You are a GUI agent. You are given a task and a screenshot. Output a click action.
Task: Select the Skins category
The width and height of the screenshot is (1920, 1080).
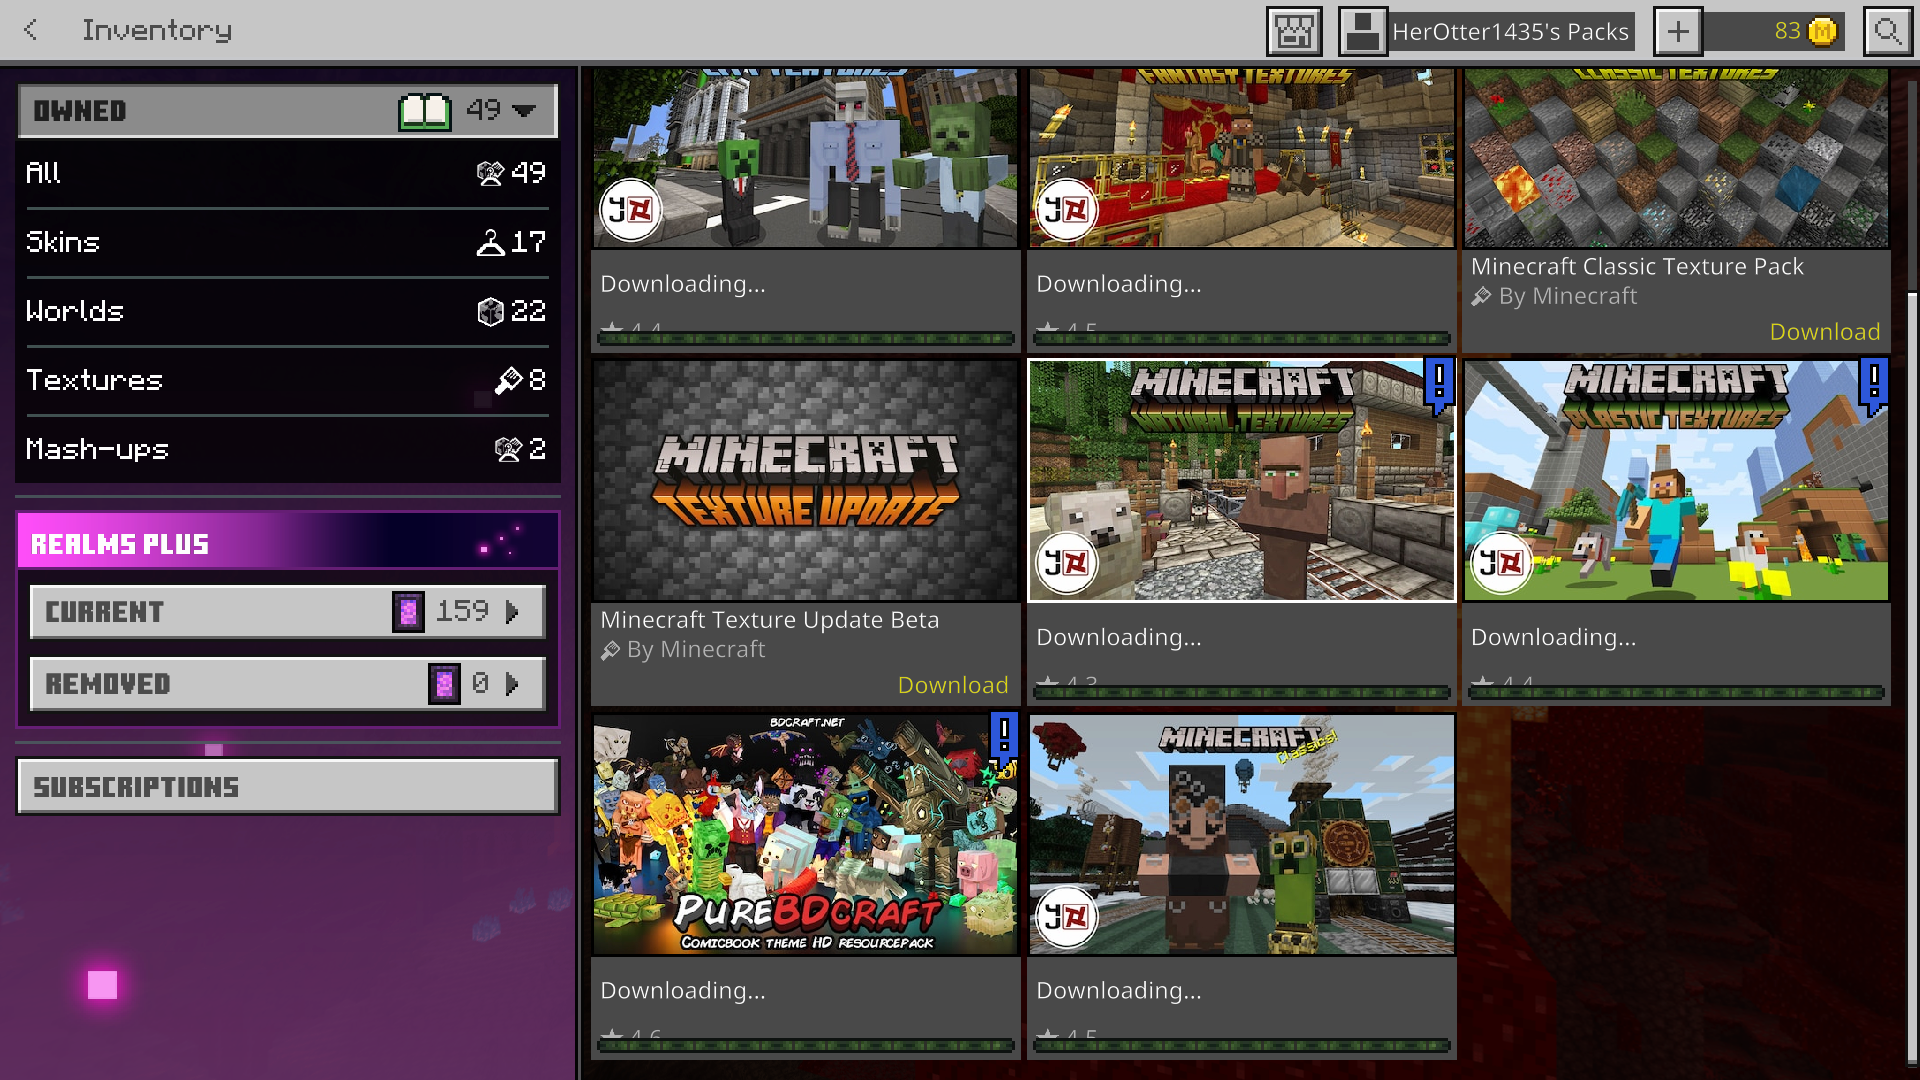[287, 242]
